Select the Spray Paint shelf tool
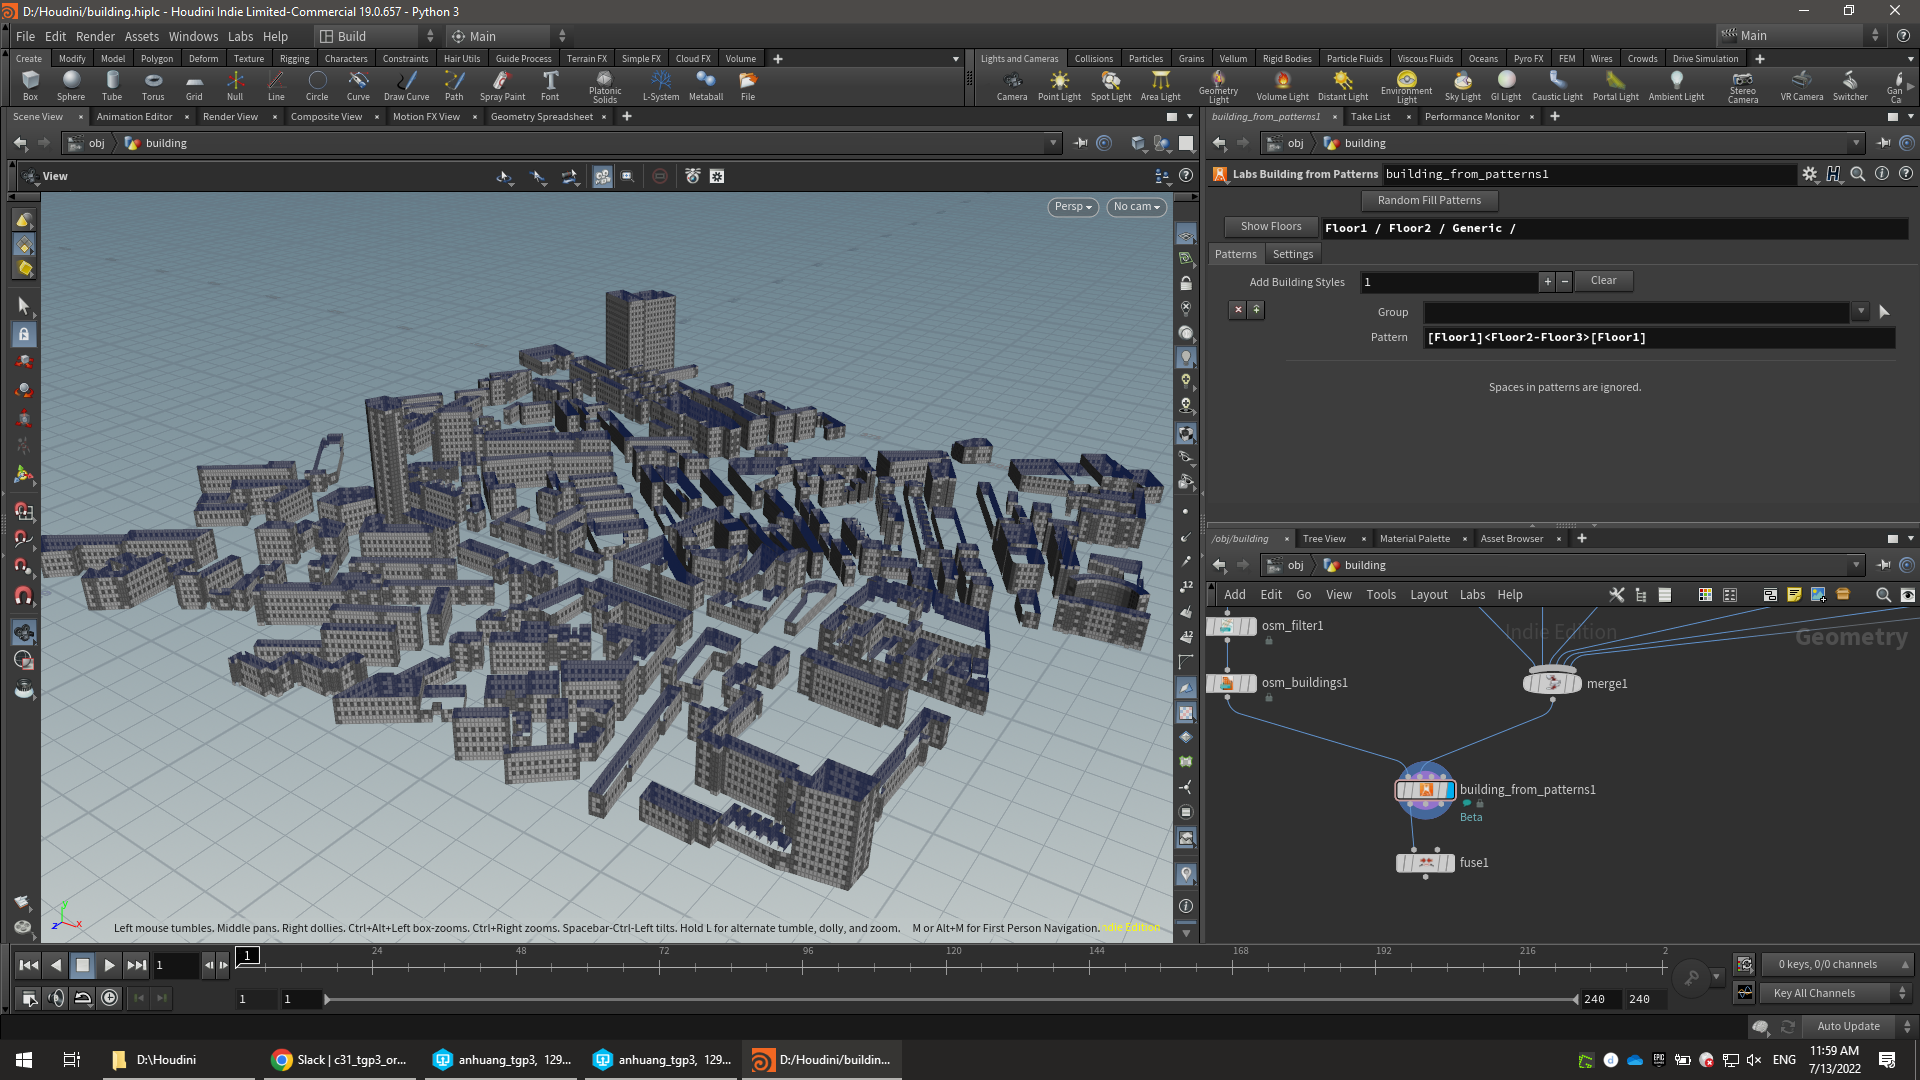Viewport: 1920px width, 1080px height. pyautogui.click(x=502, y=85)
